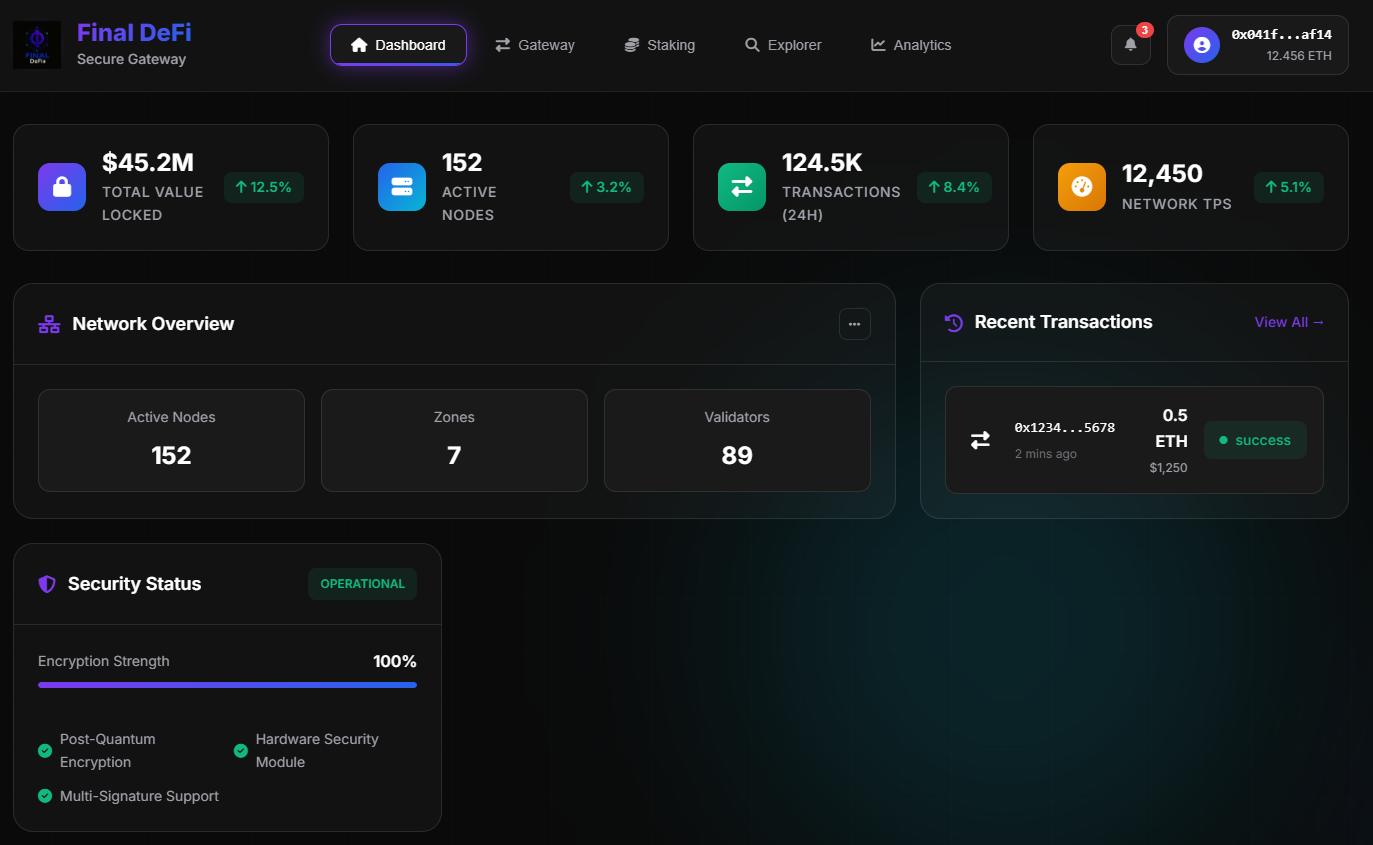Open the 0x1234...5678 transaction row
This screenshot has width=1373, height=845.
pyautogui.click(x=1134, y=440)
